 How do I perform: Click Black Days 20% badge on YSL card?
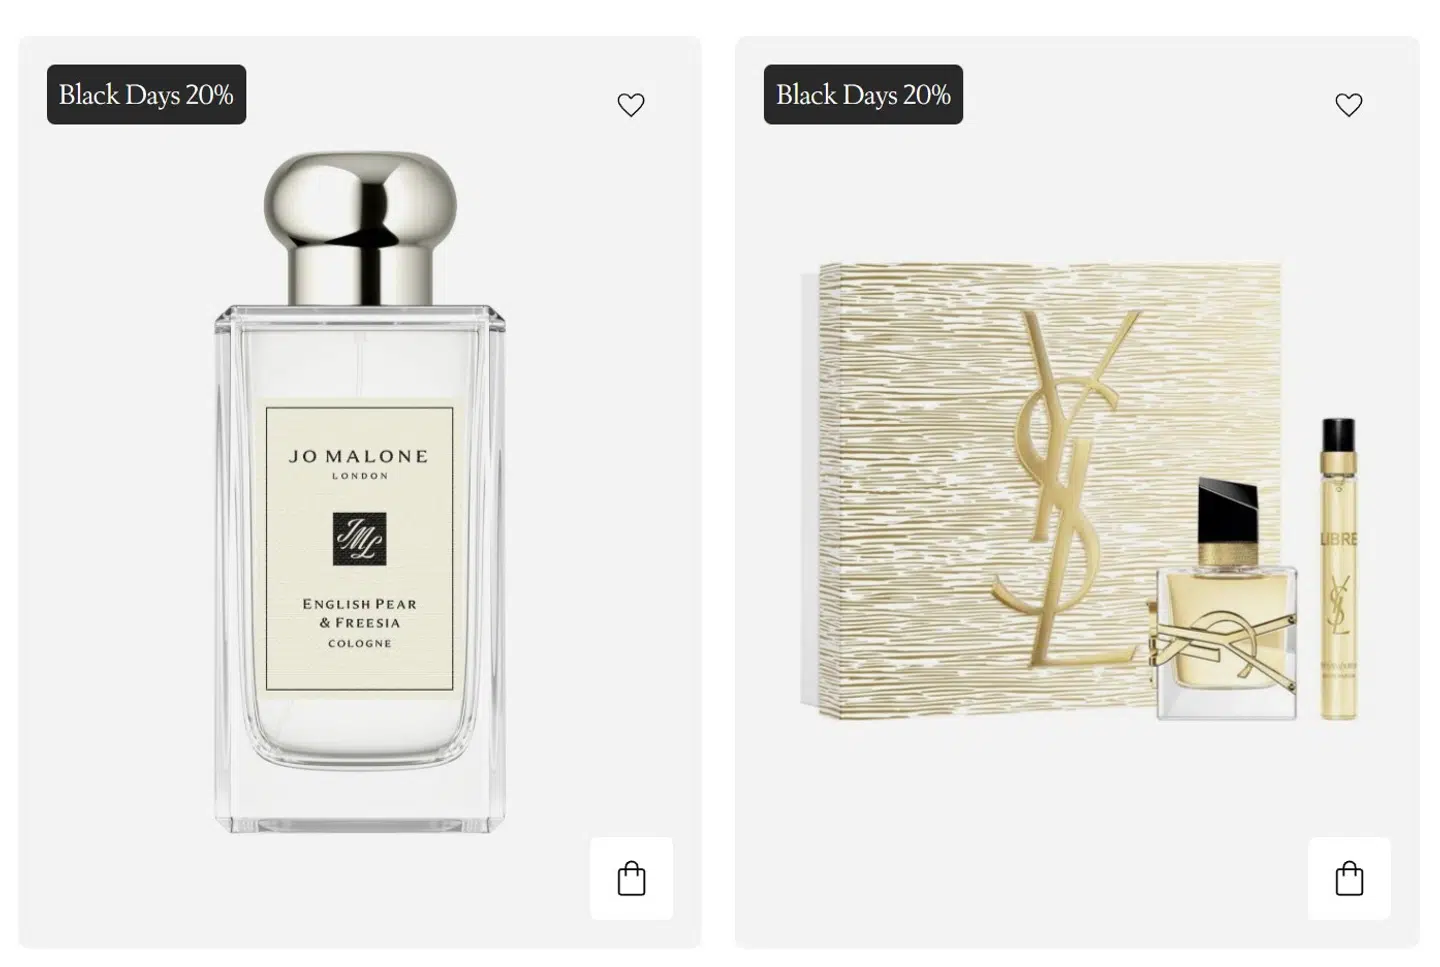[x=863, y=95]
